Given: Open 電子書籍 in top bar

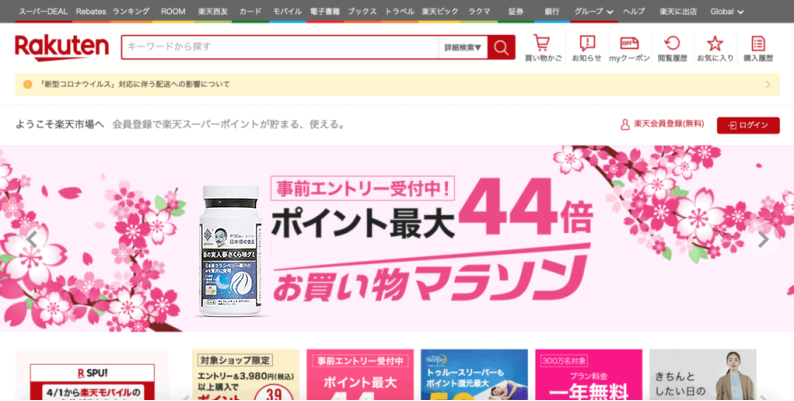Looking at the screenshot, I should tap(325, 11).
